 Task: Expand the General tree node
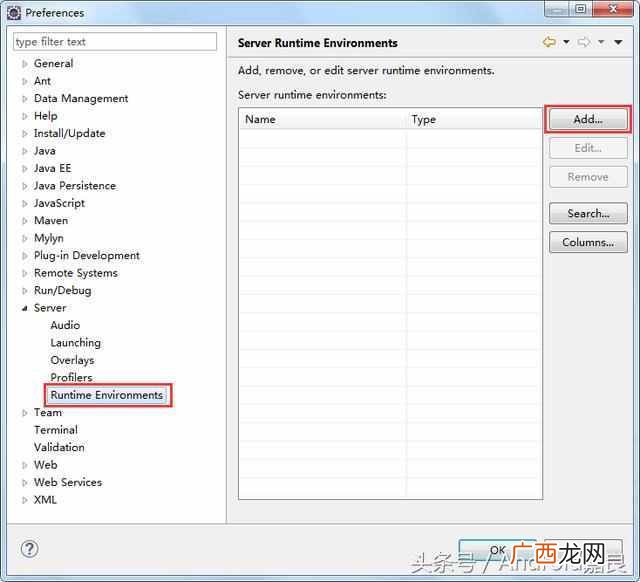[x=25, y=64]
